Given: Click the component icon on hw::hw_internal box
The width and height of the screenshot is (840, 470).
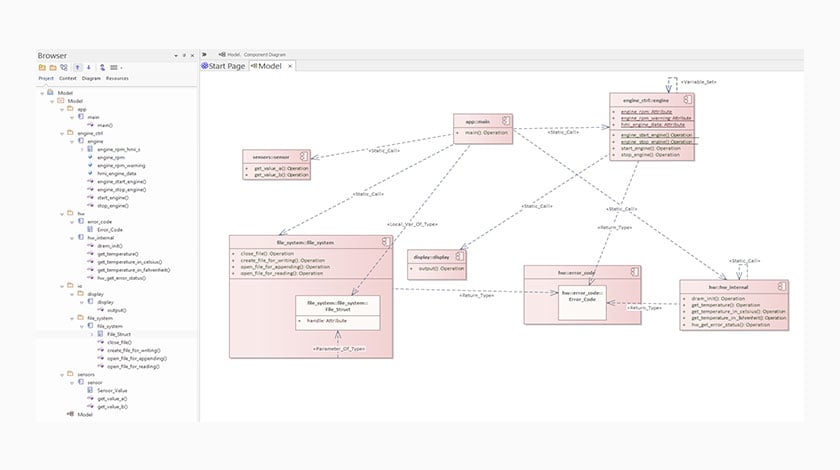Looking at the screenshot, I should (782, 287).
